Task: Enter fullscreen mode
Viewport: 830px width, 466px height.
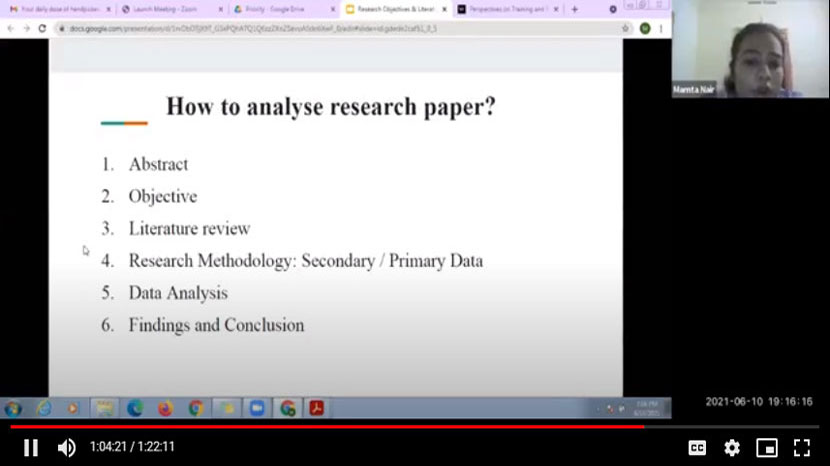Action: [801, 448]
